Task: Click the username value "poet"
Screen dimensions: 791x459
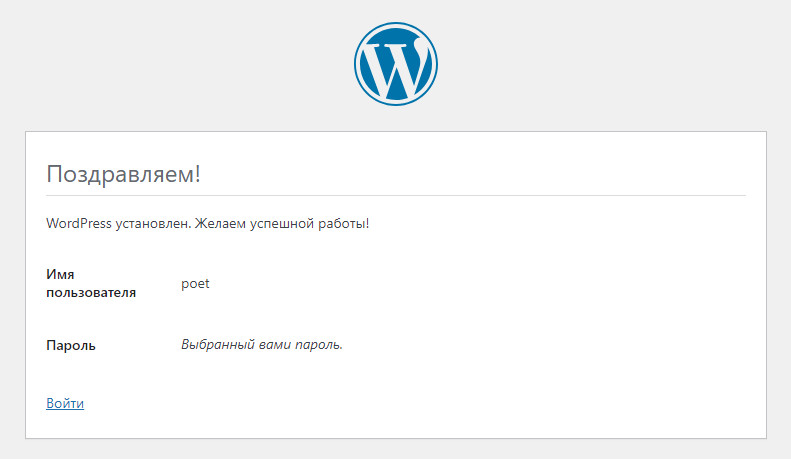Action: click(x=195, y=283)
